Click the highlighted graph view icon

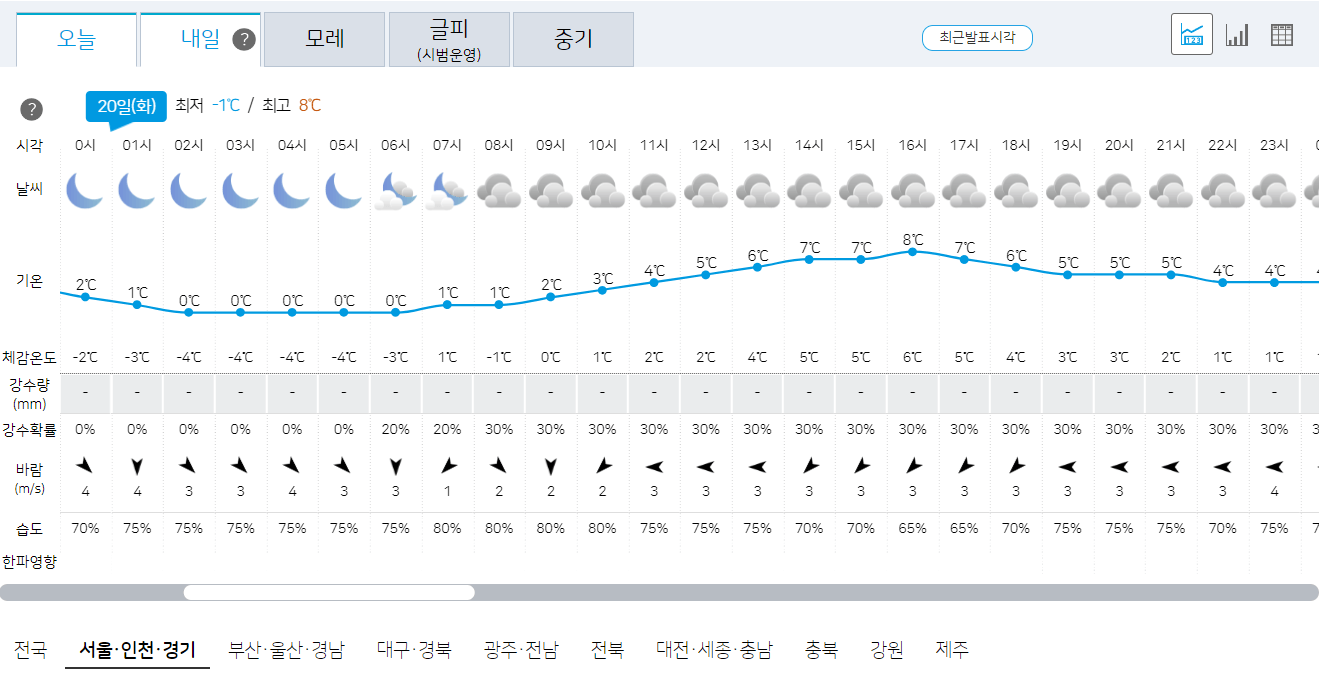pyautogui.click(x=1191, y=33)
